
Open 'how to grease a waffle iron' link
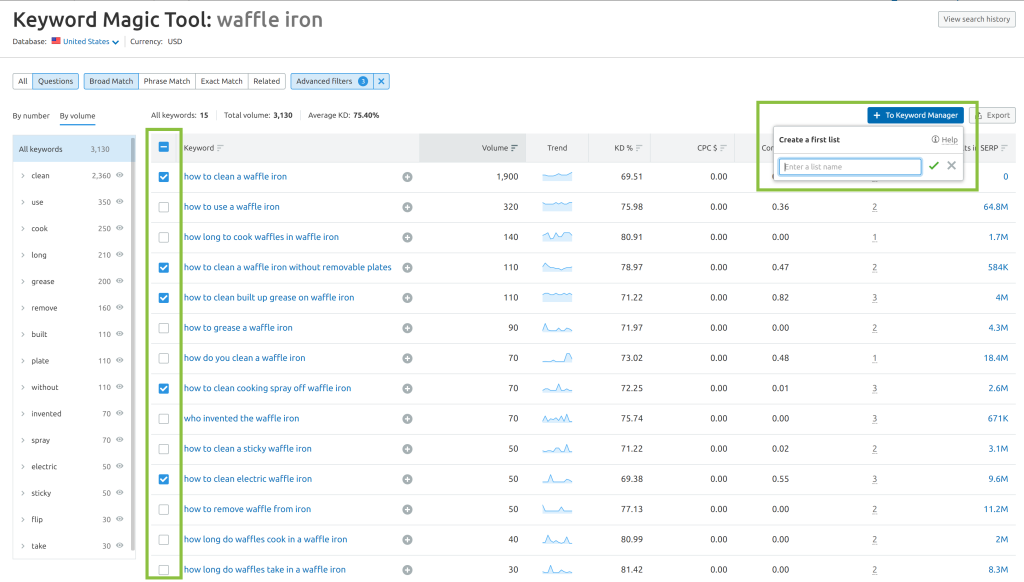pyautogui.click(x=238, y=328)
